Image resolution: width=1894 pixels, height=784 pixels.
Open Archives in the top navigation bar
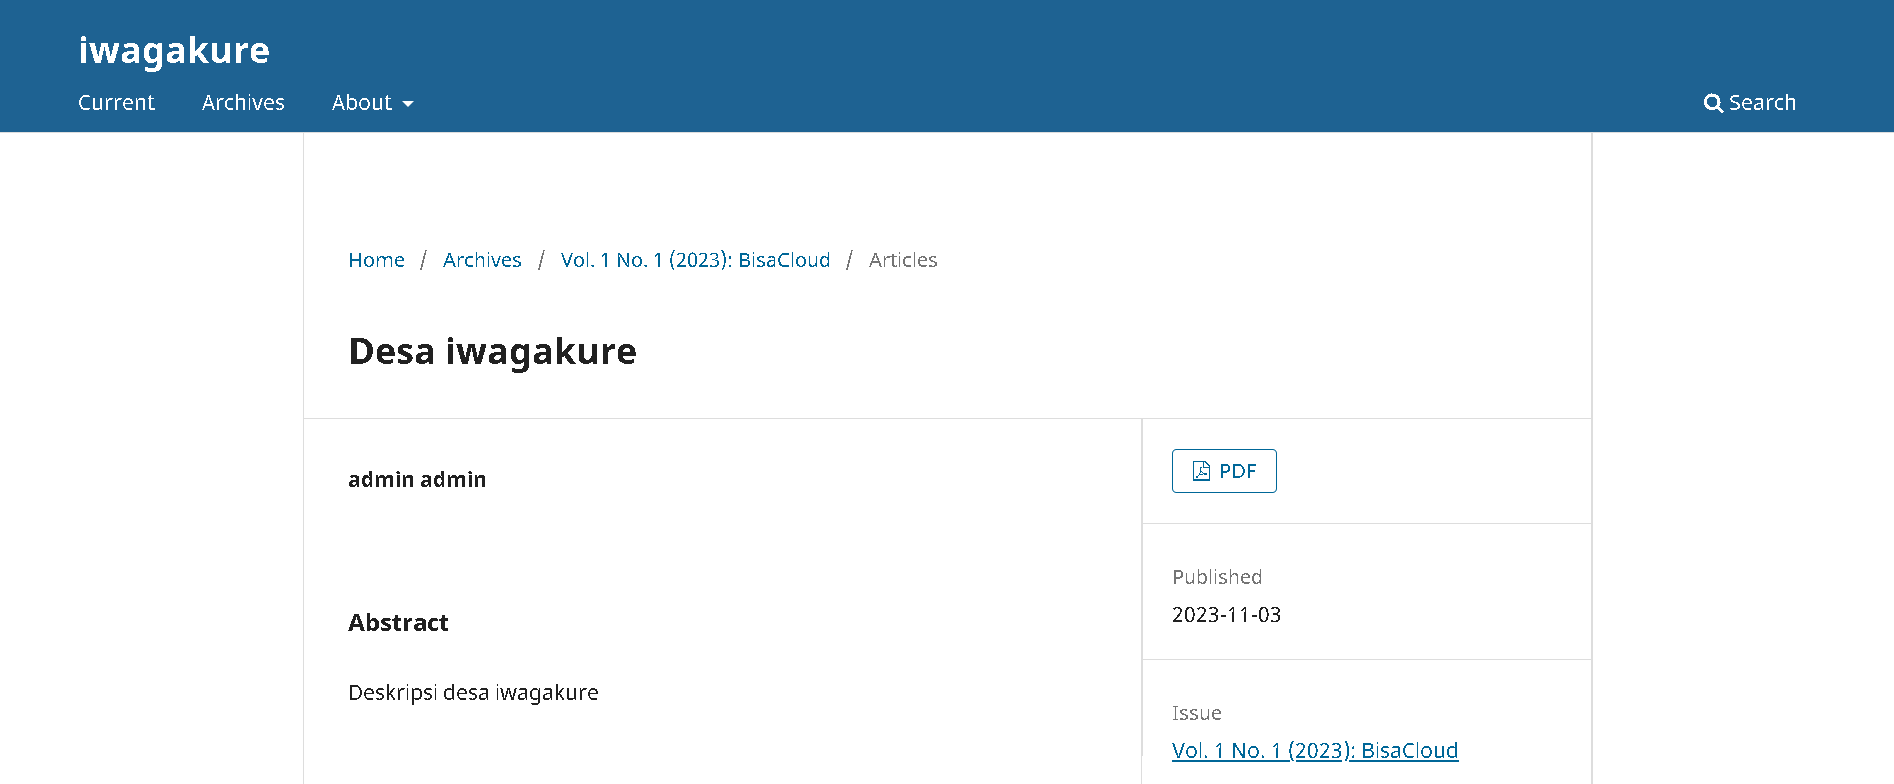click(x=243, y=103)
